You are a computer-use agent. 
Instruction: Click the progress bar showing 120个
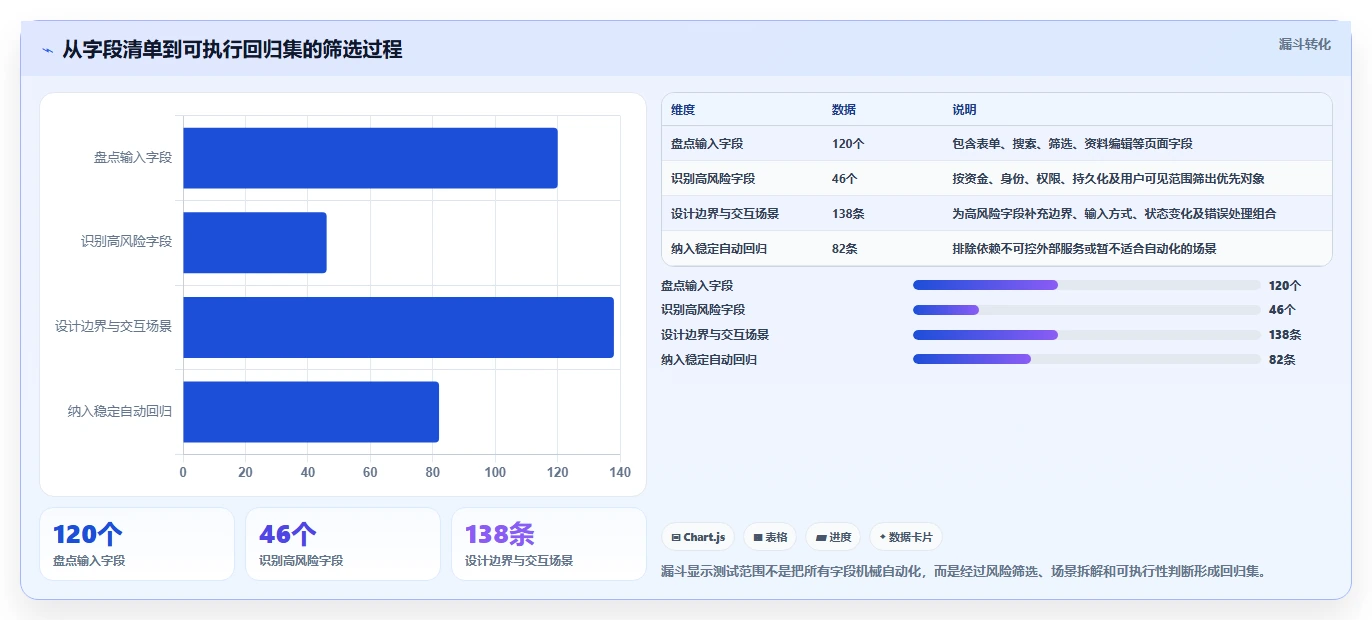click(x=1087, y=285)
